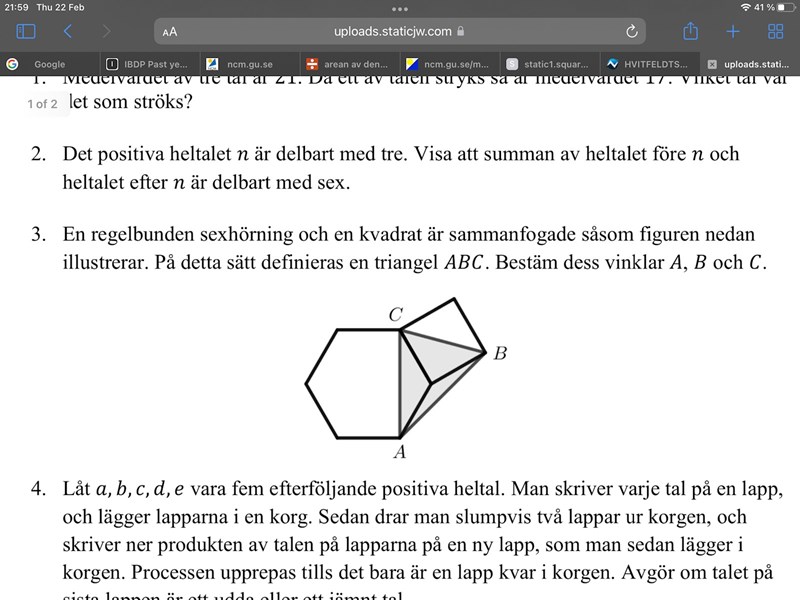Open the Safari sidebar panel

[27, 32]
